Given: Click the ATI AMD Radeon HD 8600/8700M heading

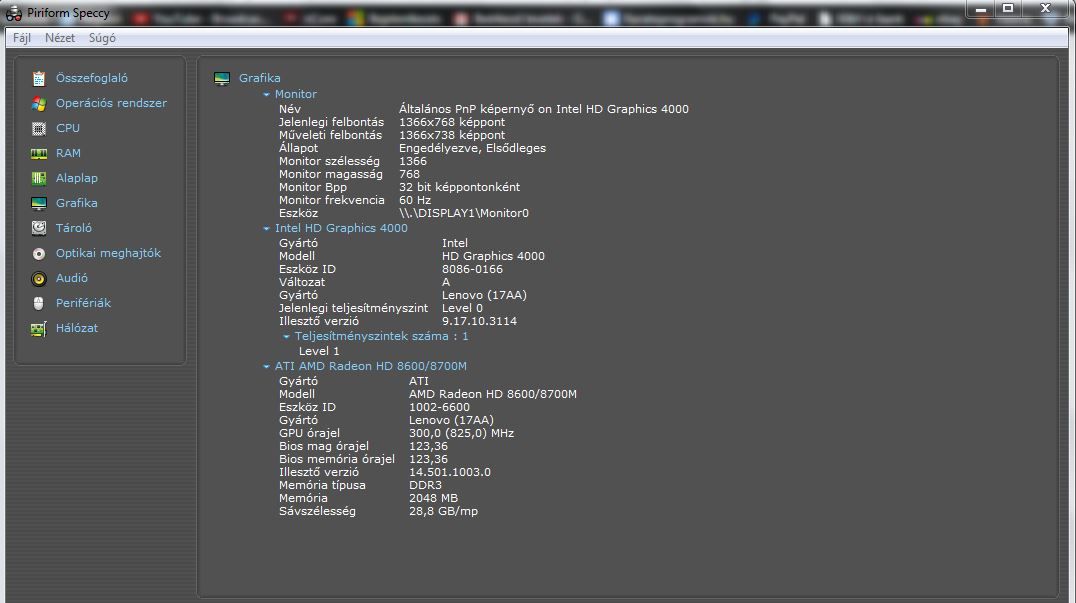Looking at the screenshot, I should (x=371, y=366).
